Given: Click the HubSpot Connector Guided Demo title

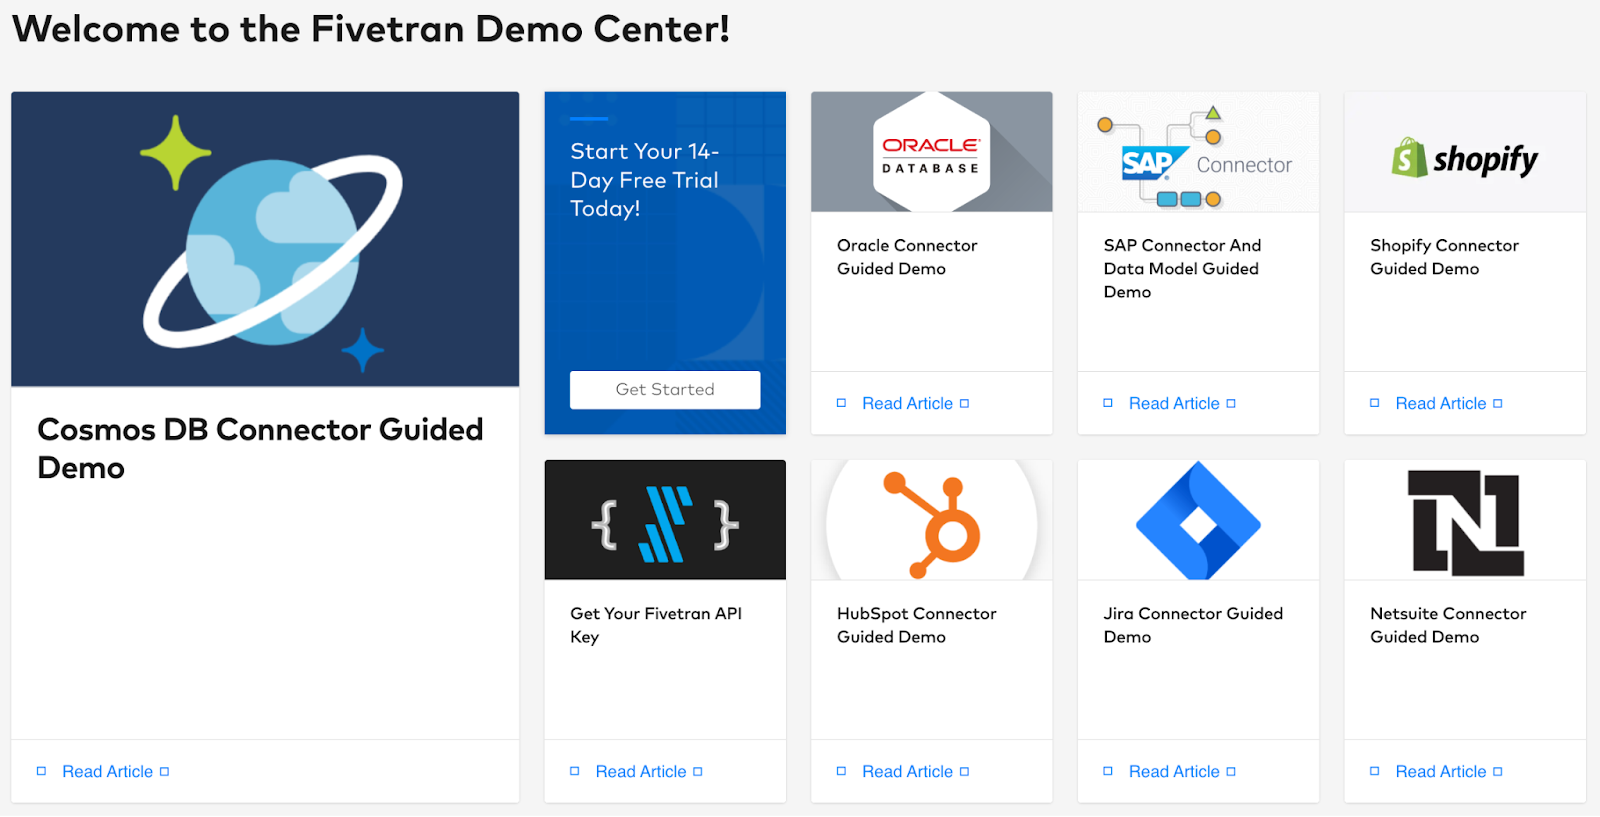Looking at the screenshot, I should (x=917, y=625).
